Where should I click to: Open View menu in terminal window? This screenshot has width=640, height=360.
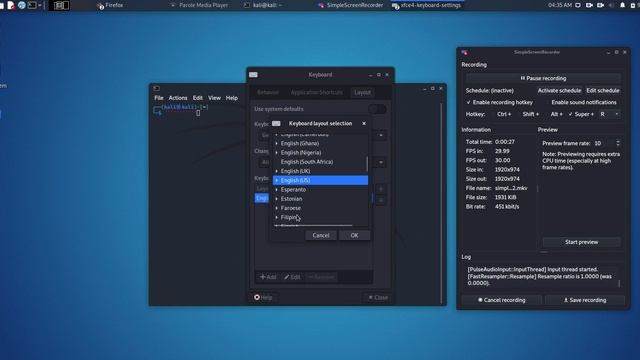(x=214, y=98)
